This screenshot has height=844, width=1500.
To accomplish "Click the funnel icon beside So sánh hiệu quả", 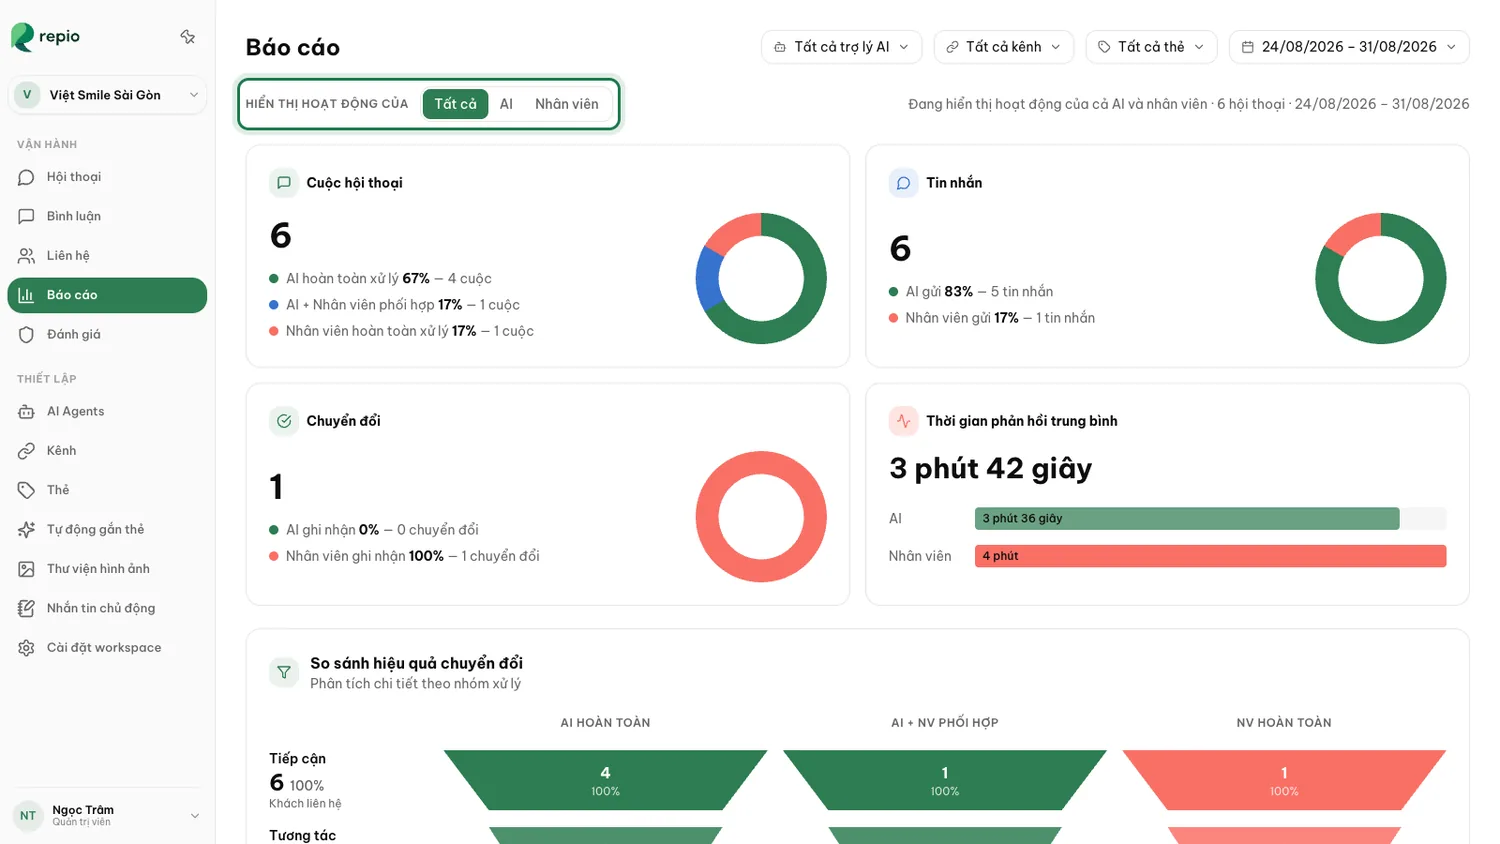I will coord(284,672).
